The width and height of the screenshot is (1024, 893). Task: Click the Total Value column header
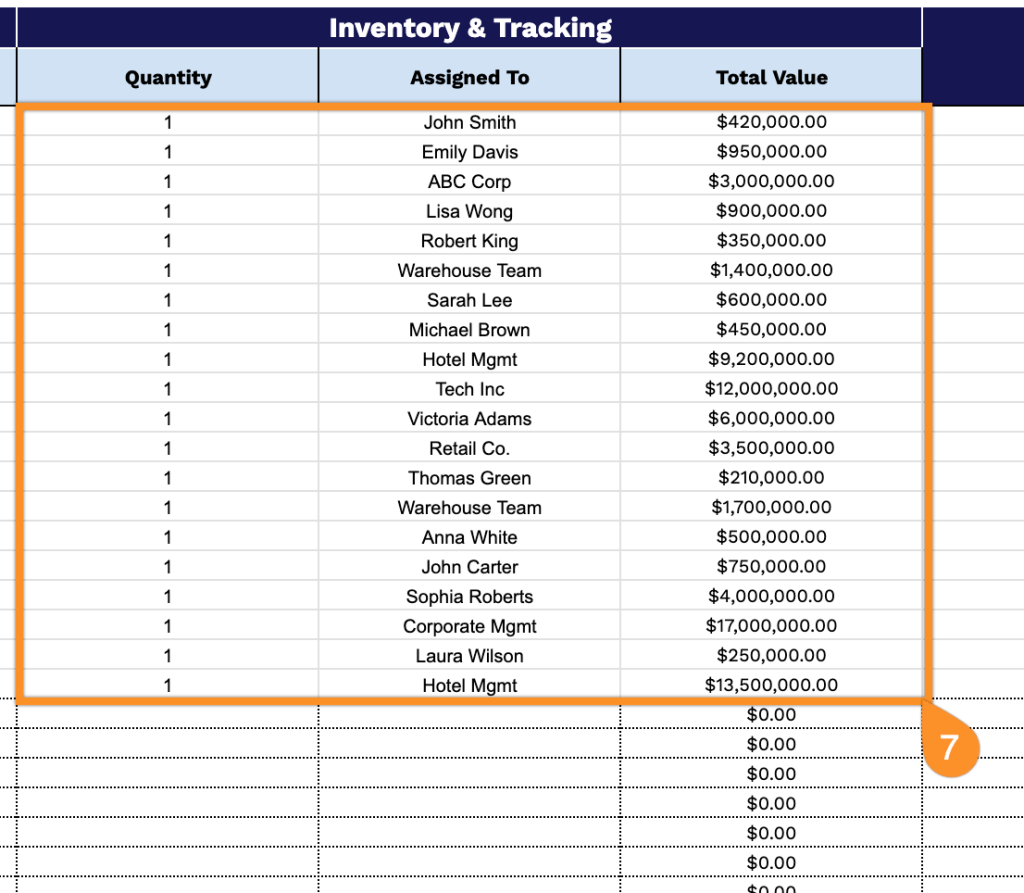[x=771, y=77]
